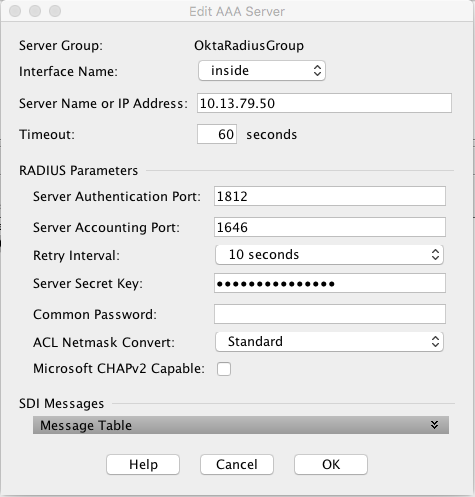Confirm with the OK button
The height and width of the screenshot is (497, 475).
coord(331,464)
